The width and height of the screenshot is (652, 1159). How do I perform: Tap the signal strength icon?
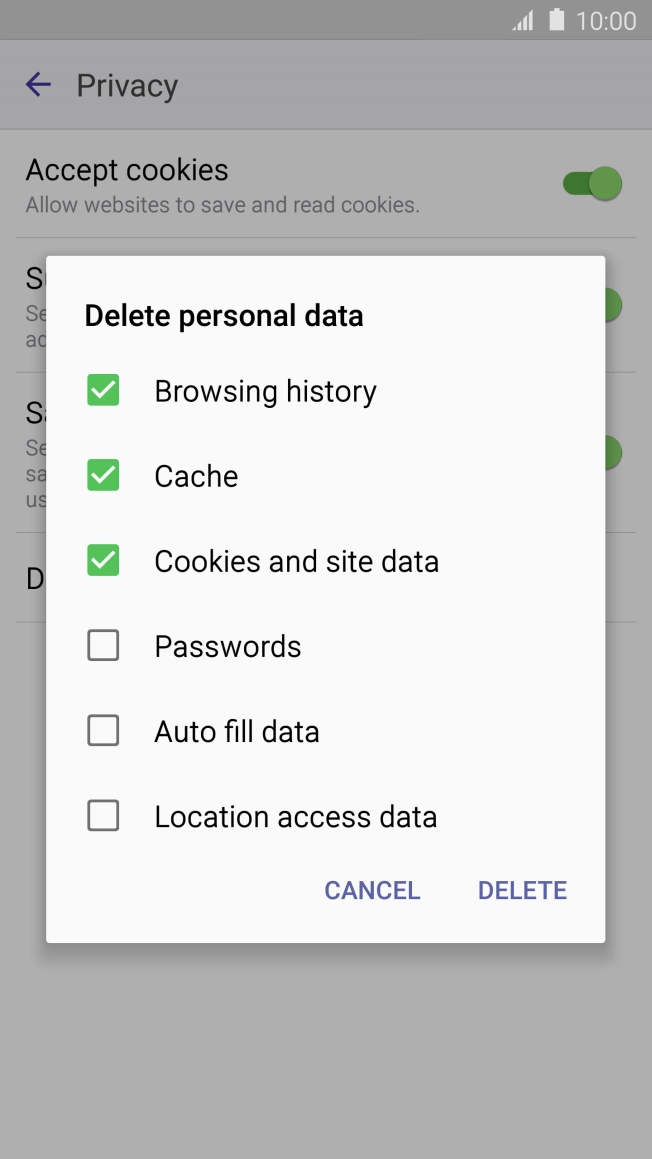tap(521, 19)
